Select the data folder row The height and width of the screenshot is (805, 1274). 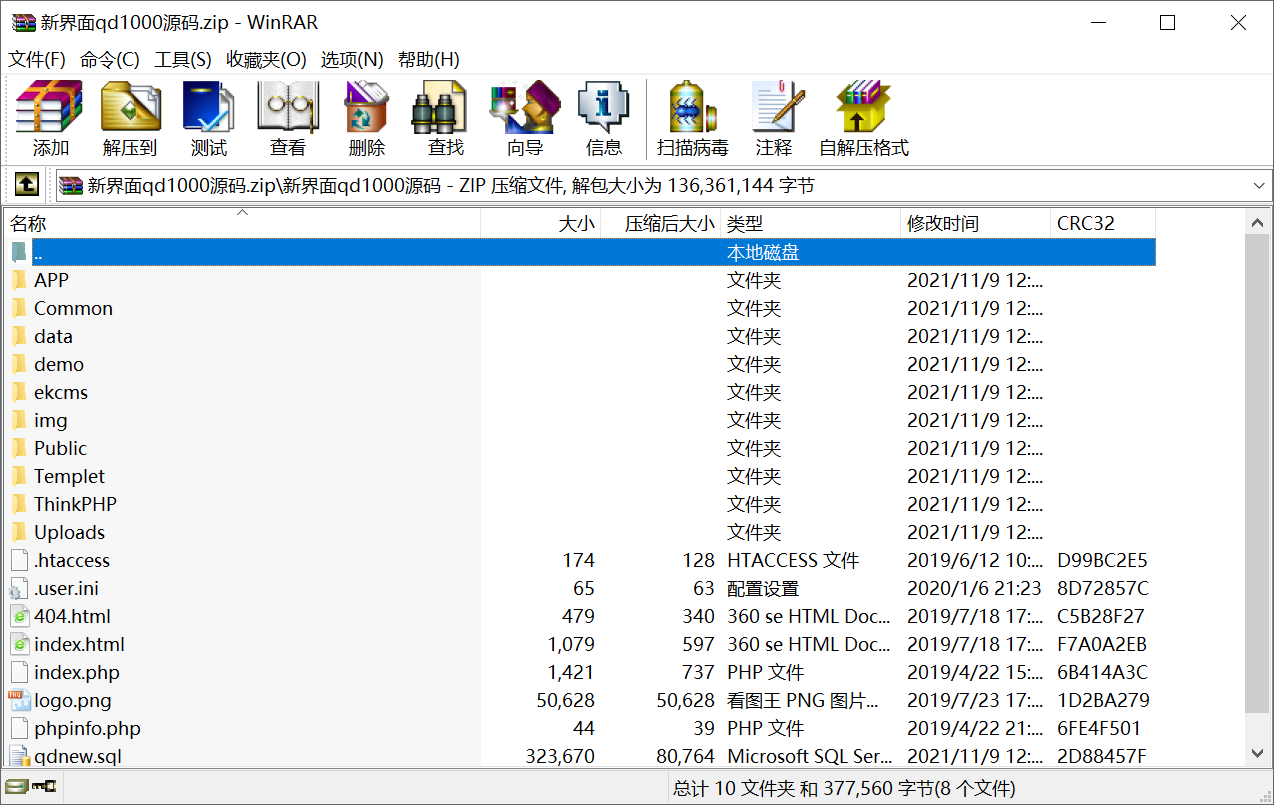click(580, 336)
